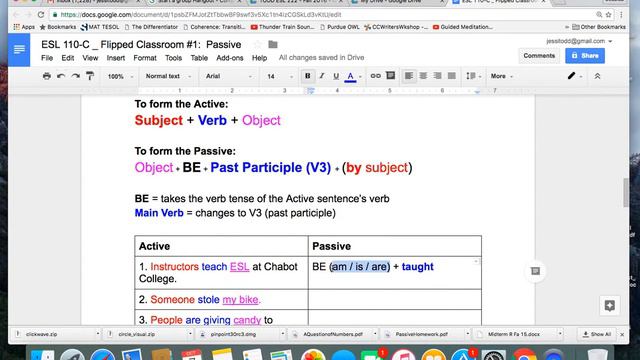This screenshot has width=640, height=360.
Task: Open the jessitodd@gmail.com account menu
Action: (579, 41)
